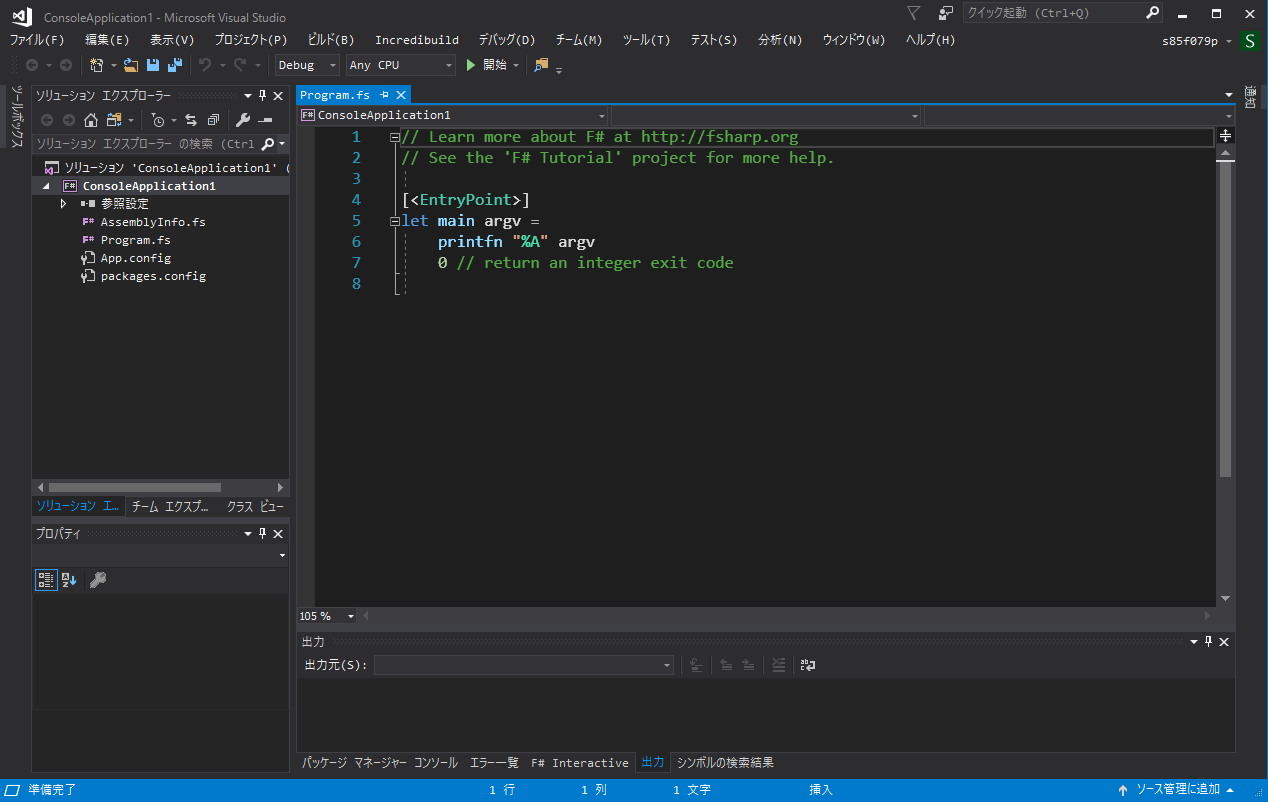Image resolution: width=1268 pixels, height=802 pixels.
Task: Expand the 参照設定 node in Solution Explorer
Action: point(62,203)
